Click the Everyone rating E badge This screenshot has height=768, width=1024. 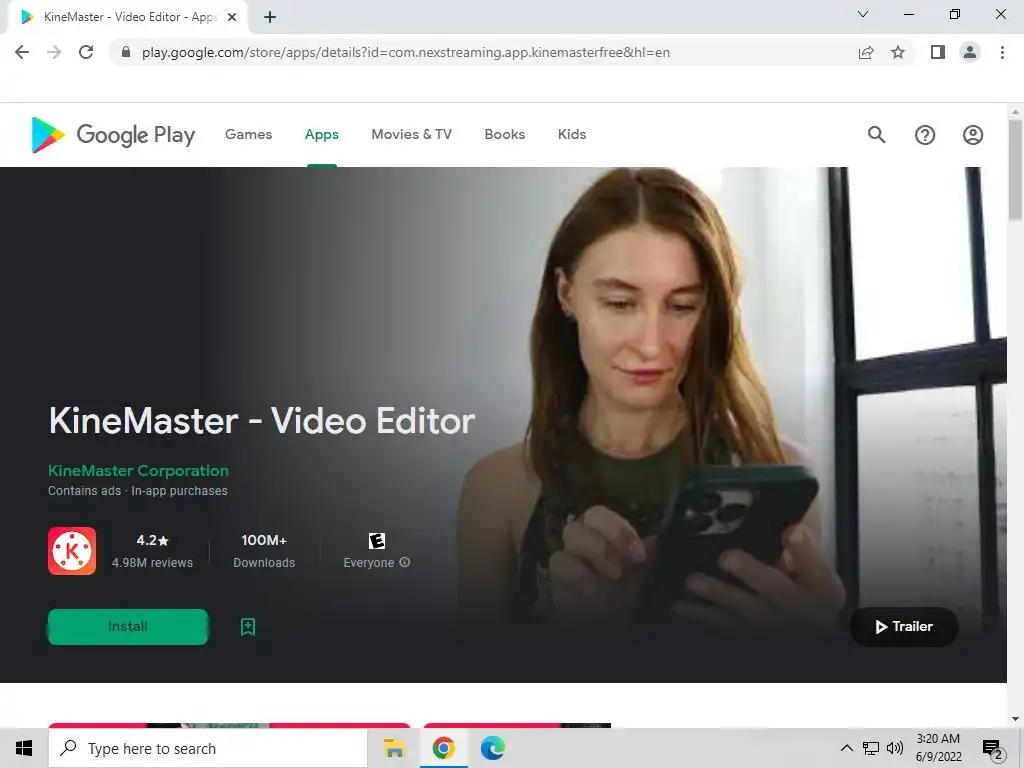coord(377,541)
